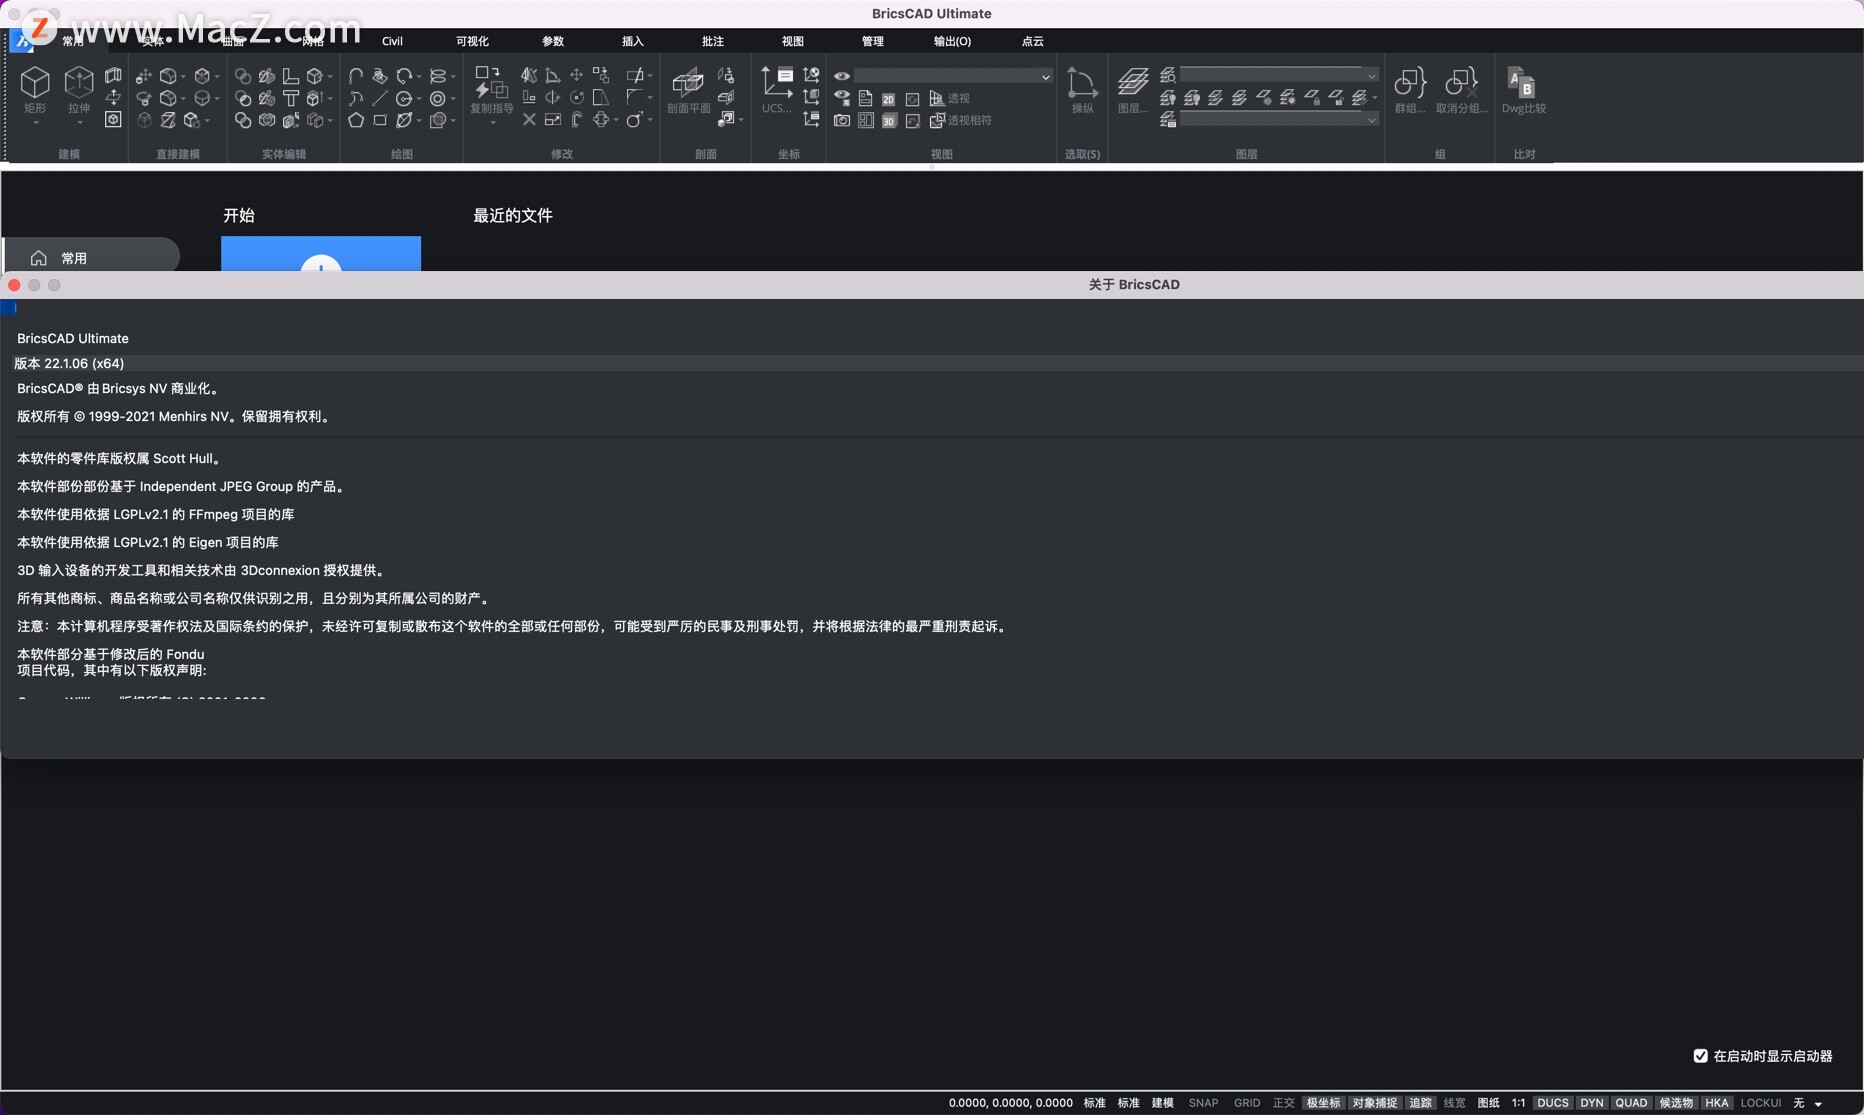This screenshot has width=1864, height=1115.
Task: Select the polygon drawing tool
Action: click(x=356, y=120)
